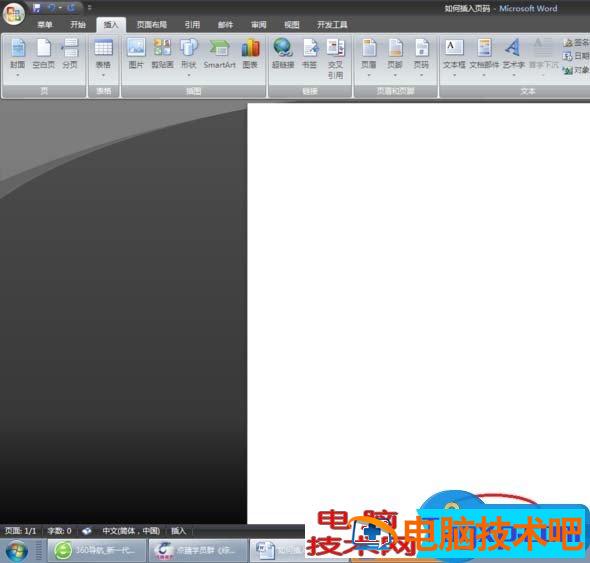The width and height of the screenshot is (590, 563).
Task: Insert a blank page (空白页)
Action: tap(44, 54)
